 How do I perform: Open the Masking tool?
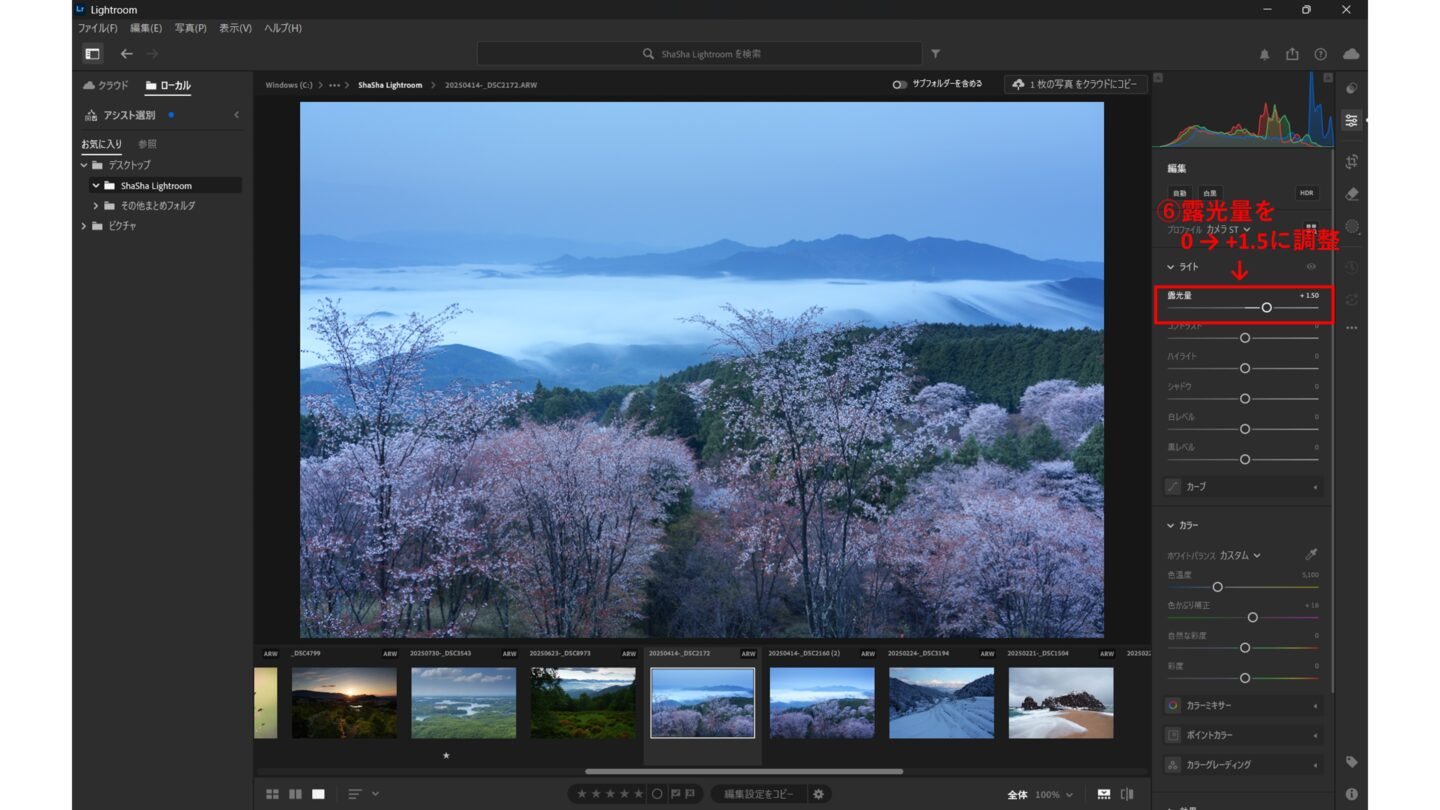coord(1352,227)
